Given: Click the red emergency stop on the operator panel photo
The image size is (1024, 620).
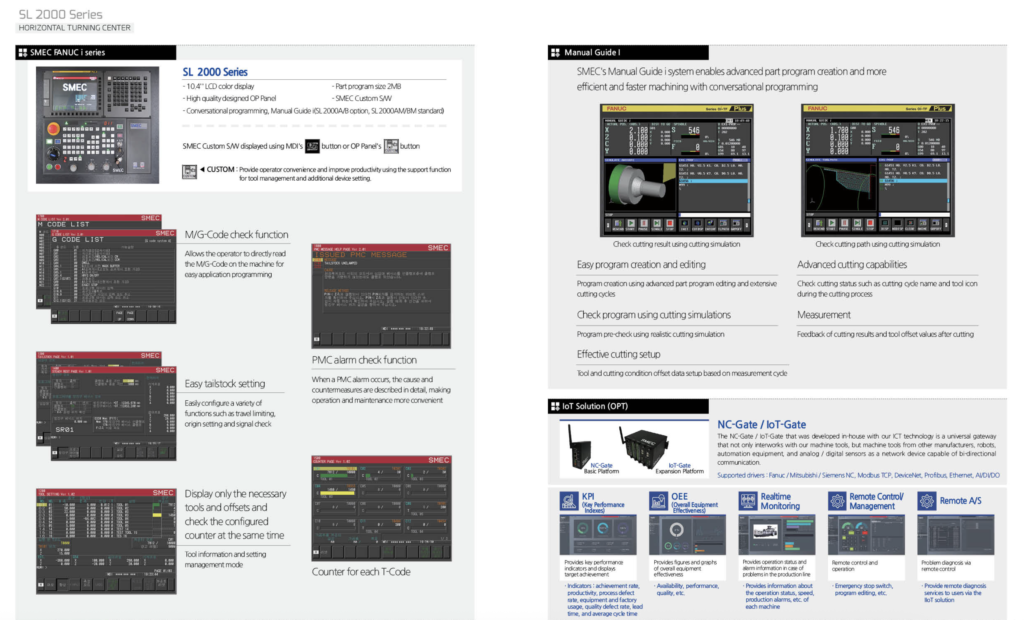Looking at the screenshot, I should pyautogui.click(x=54, y=129).
